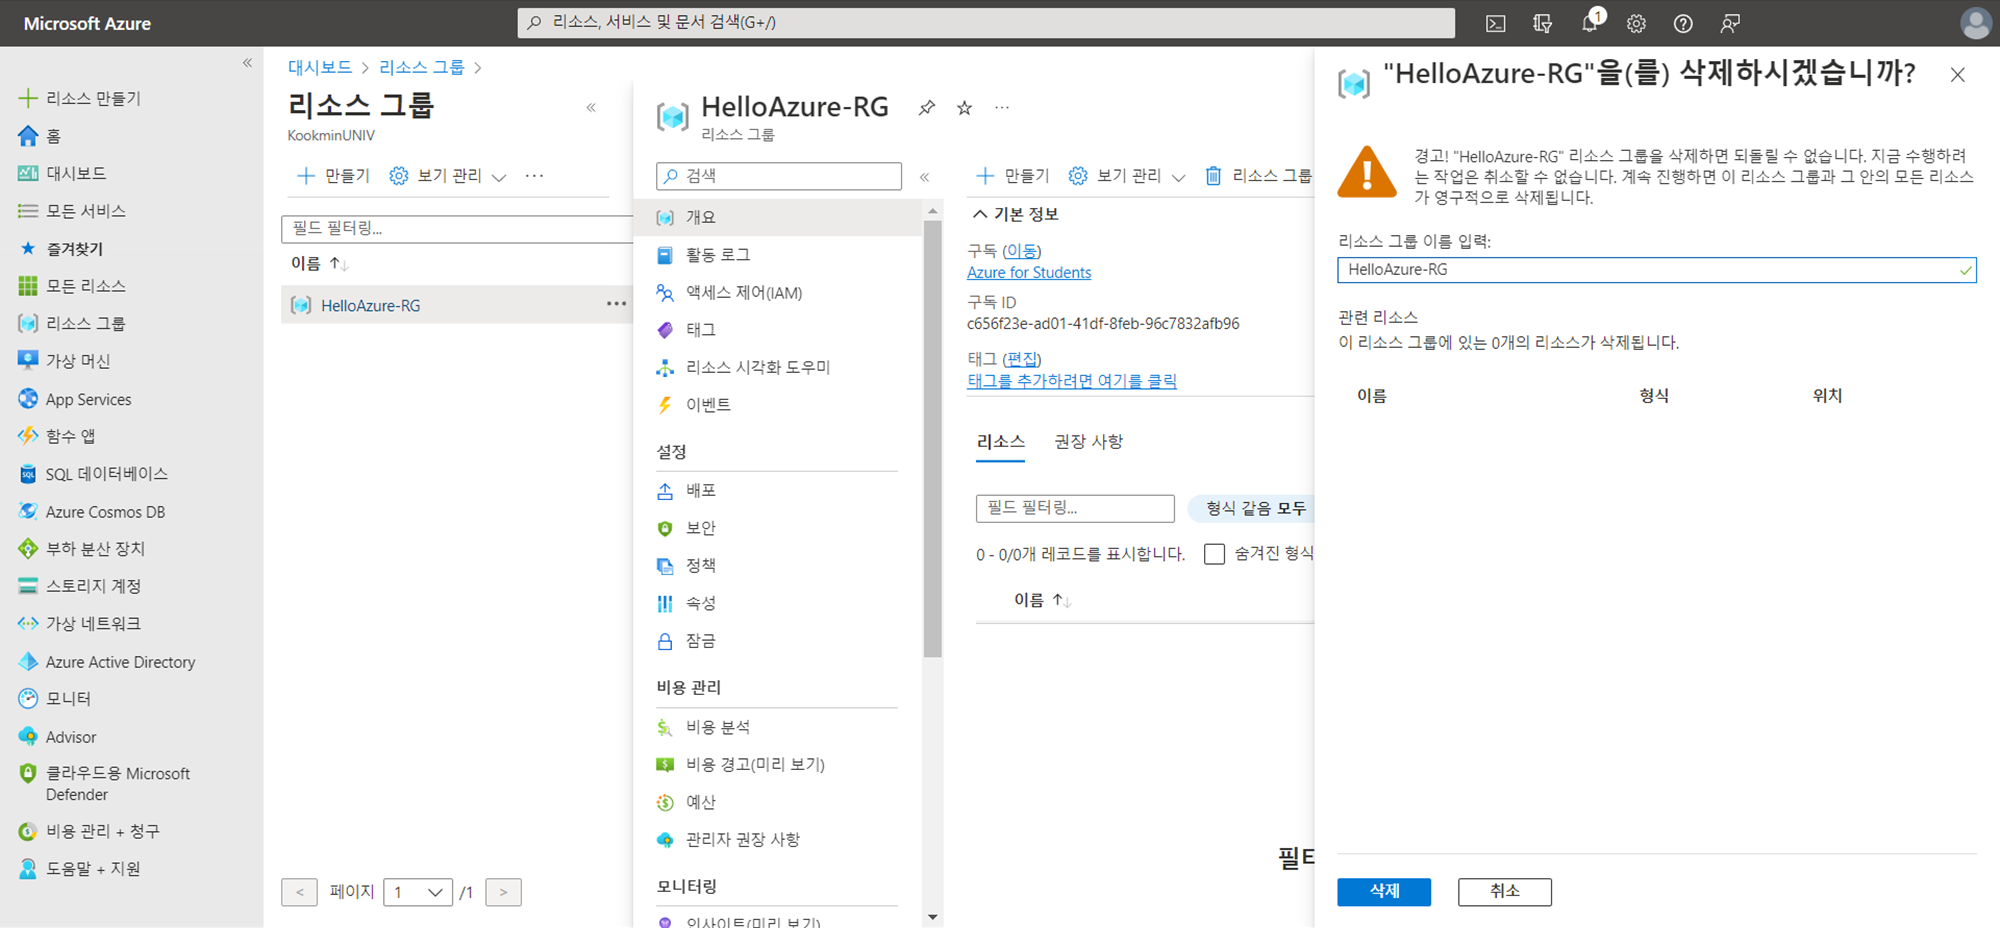Click the 태그를 추가하려면 여기를 클릭 link
Screen dimensions: 2000x928
pos(1072,381)
